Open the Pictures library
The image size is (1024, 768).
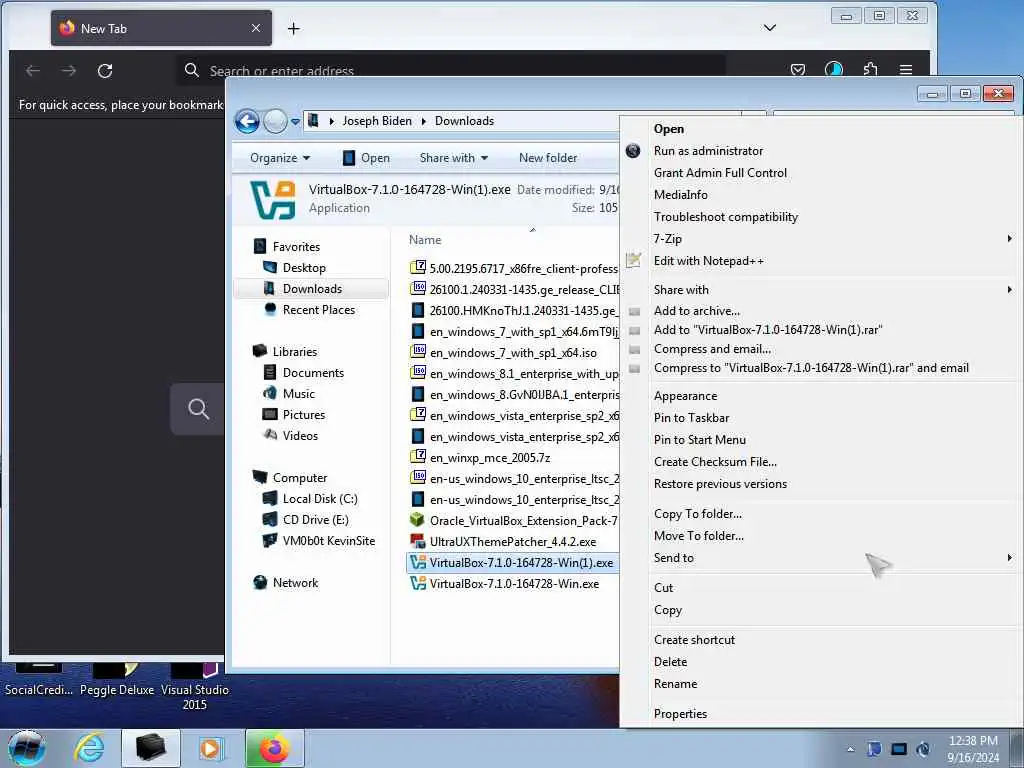click(304, 415)
